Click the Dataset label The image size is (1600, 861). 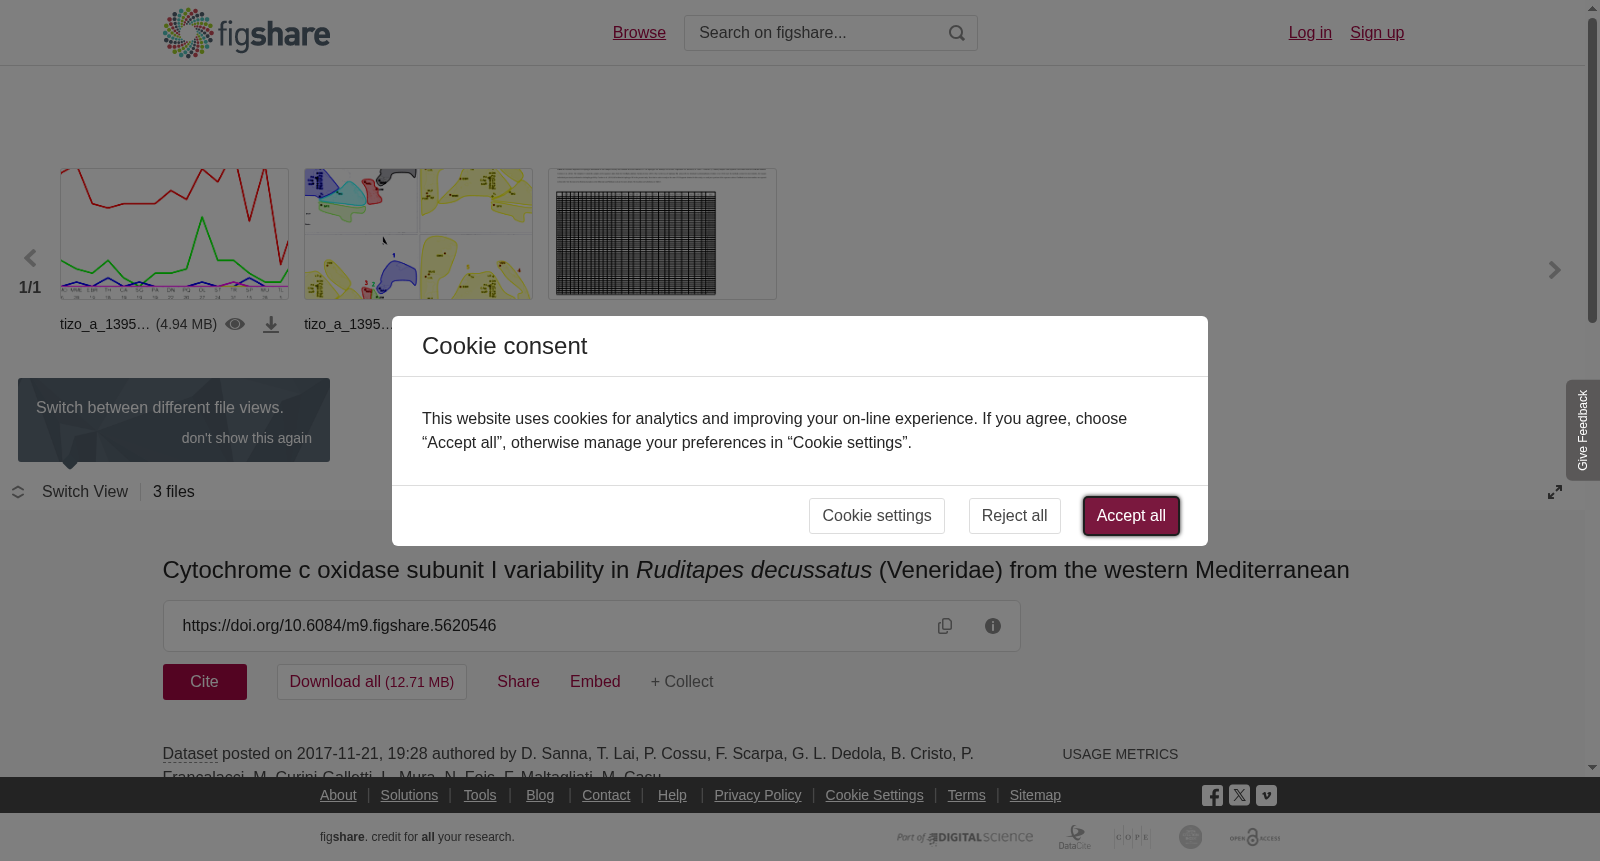190,754
